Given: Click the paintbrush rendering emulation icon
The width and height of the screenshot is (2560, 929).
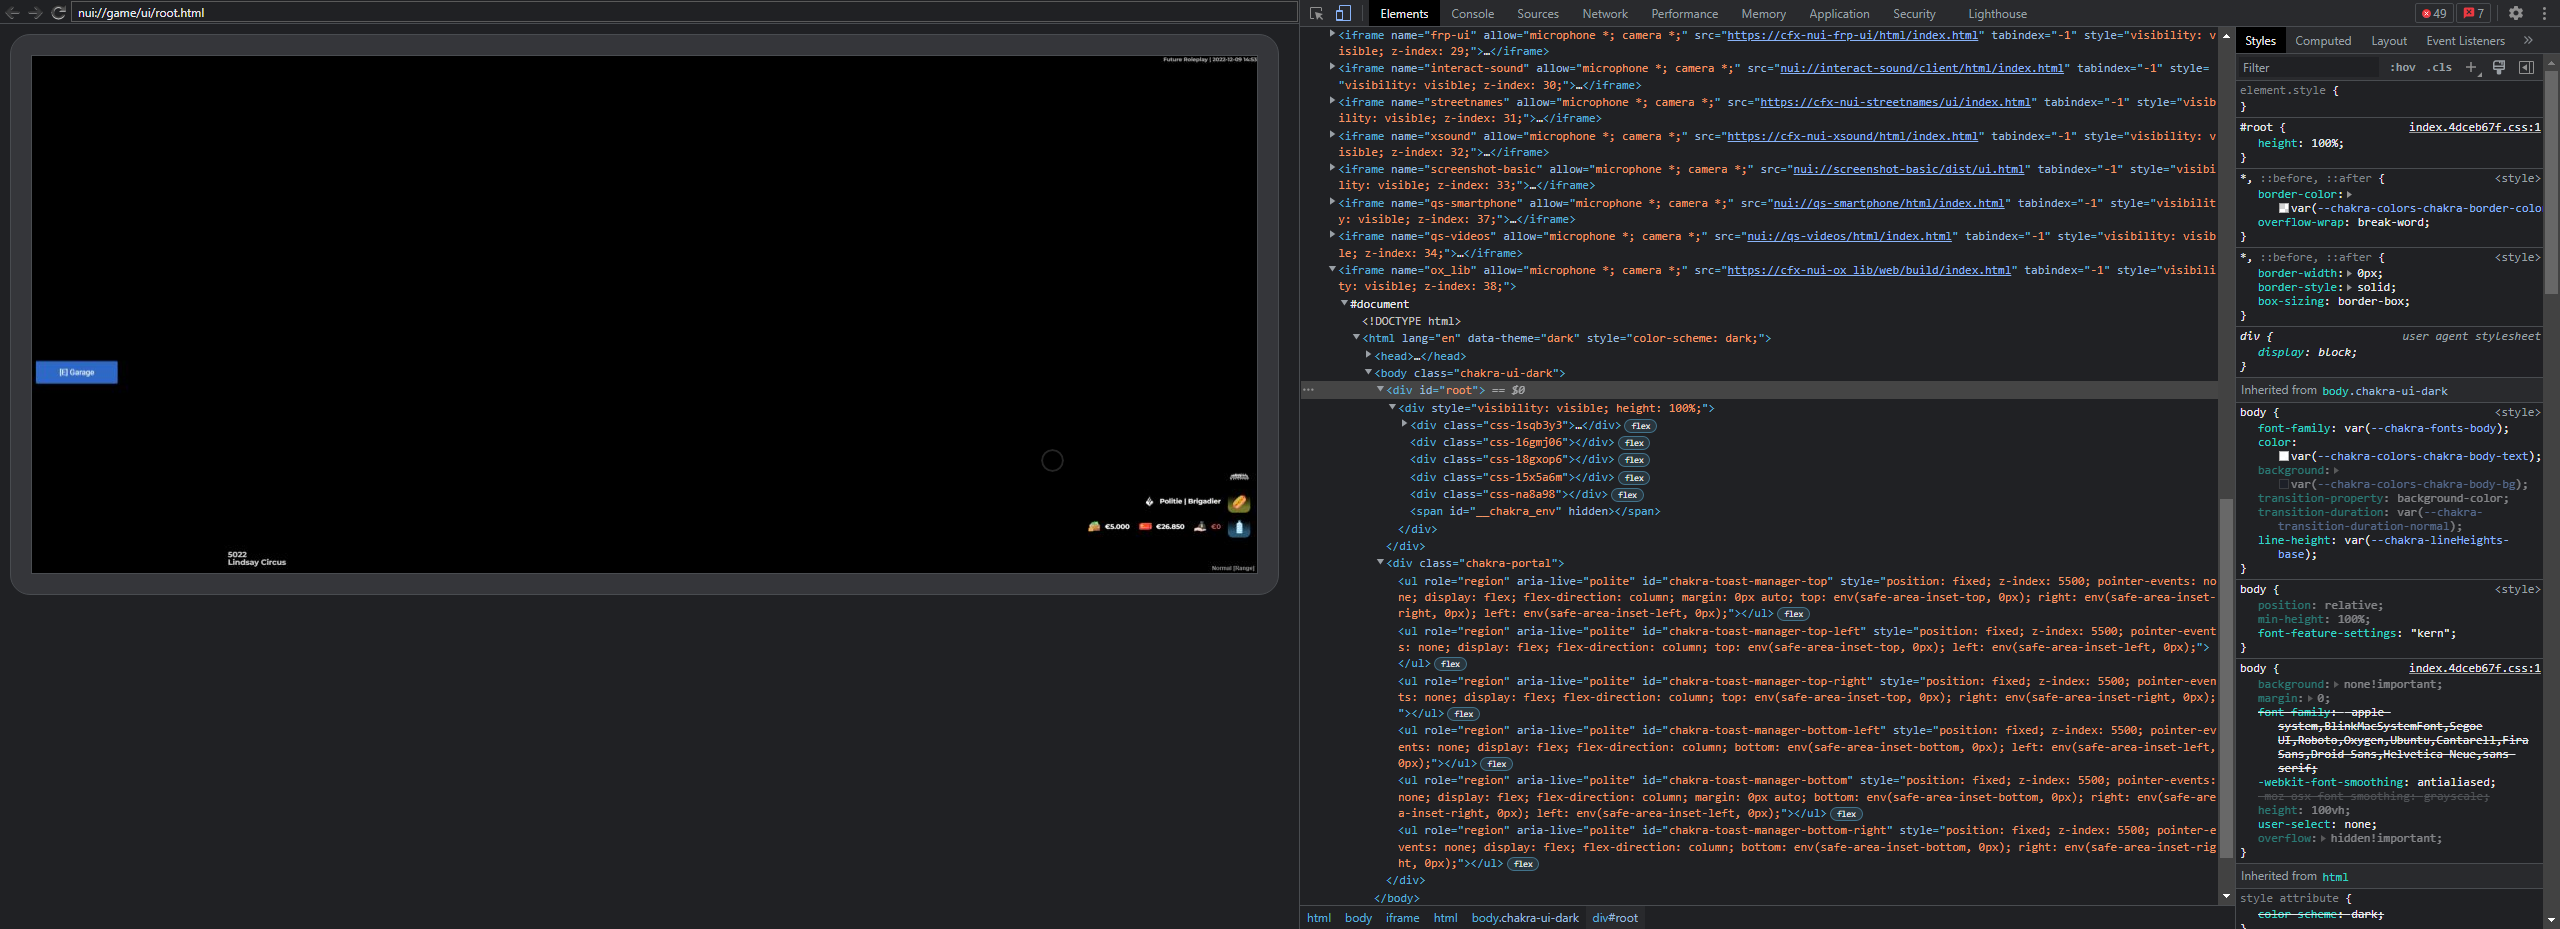Looking at the screenshot, I should pos(2499,68).
